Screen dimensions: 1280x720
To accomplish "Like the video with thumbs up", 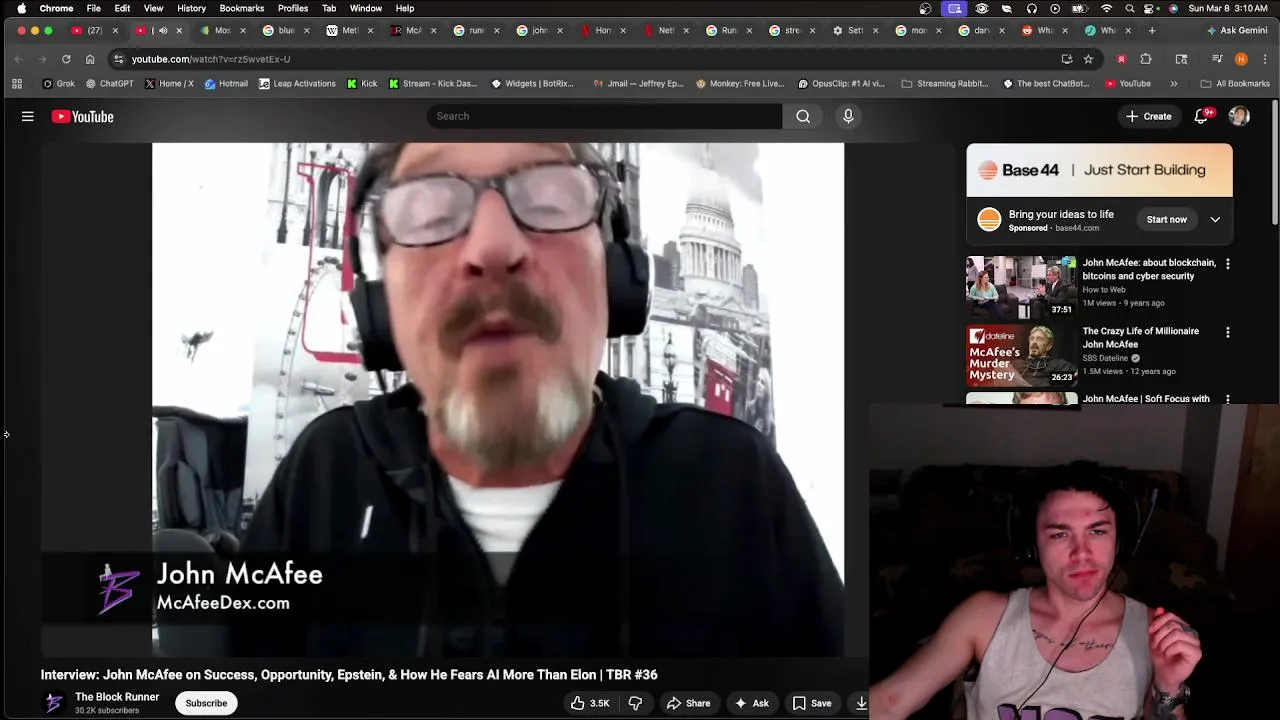I will tap(589, 703).
